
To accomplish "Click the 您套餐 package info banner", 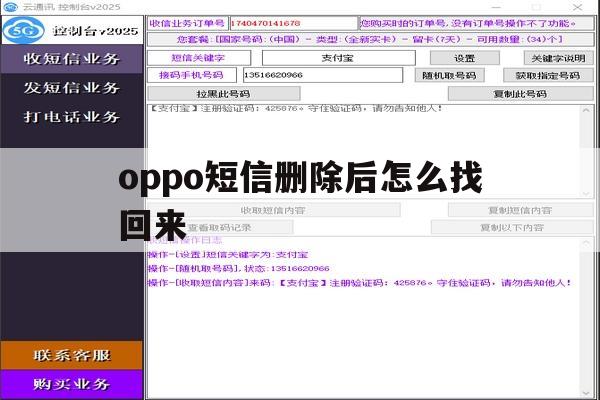I will click(x=370, y=39).
